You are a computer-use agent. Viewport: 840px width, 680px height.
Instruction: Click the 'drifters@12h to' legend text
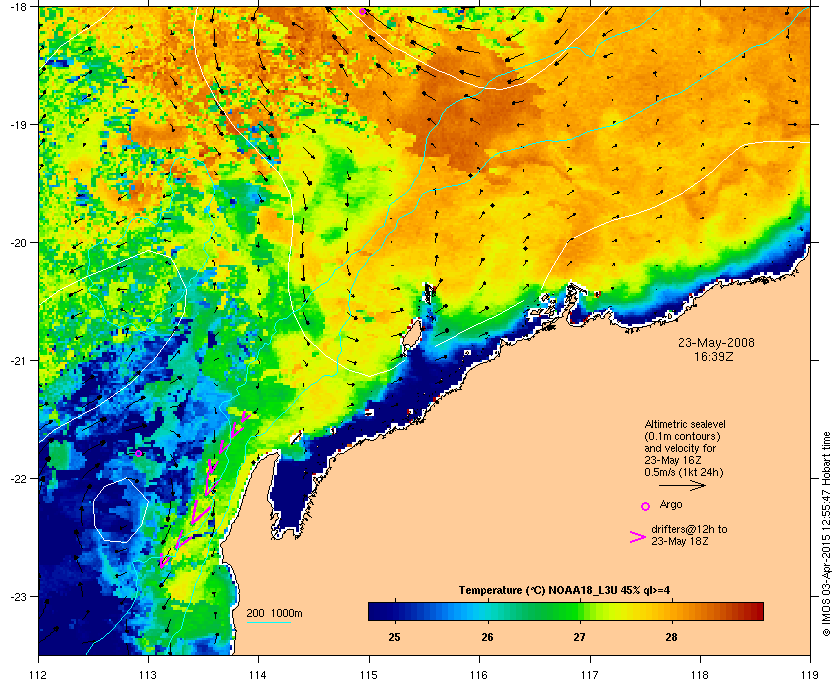click(689, 529)
